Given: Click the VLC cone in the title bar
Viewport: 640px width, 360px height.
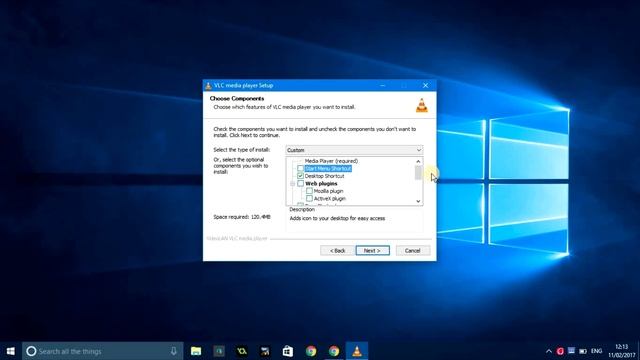Looking at the screenshot, I should (208, 85).
